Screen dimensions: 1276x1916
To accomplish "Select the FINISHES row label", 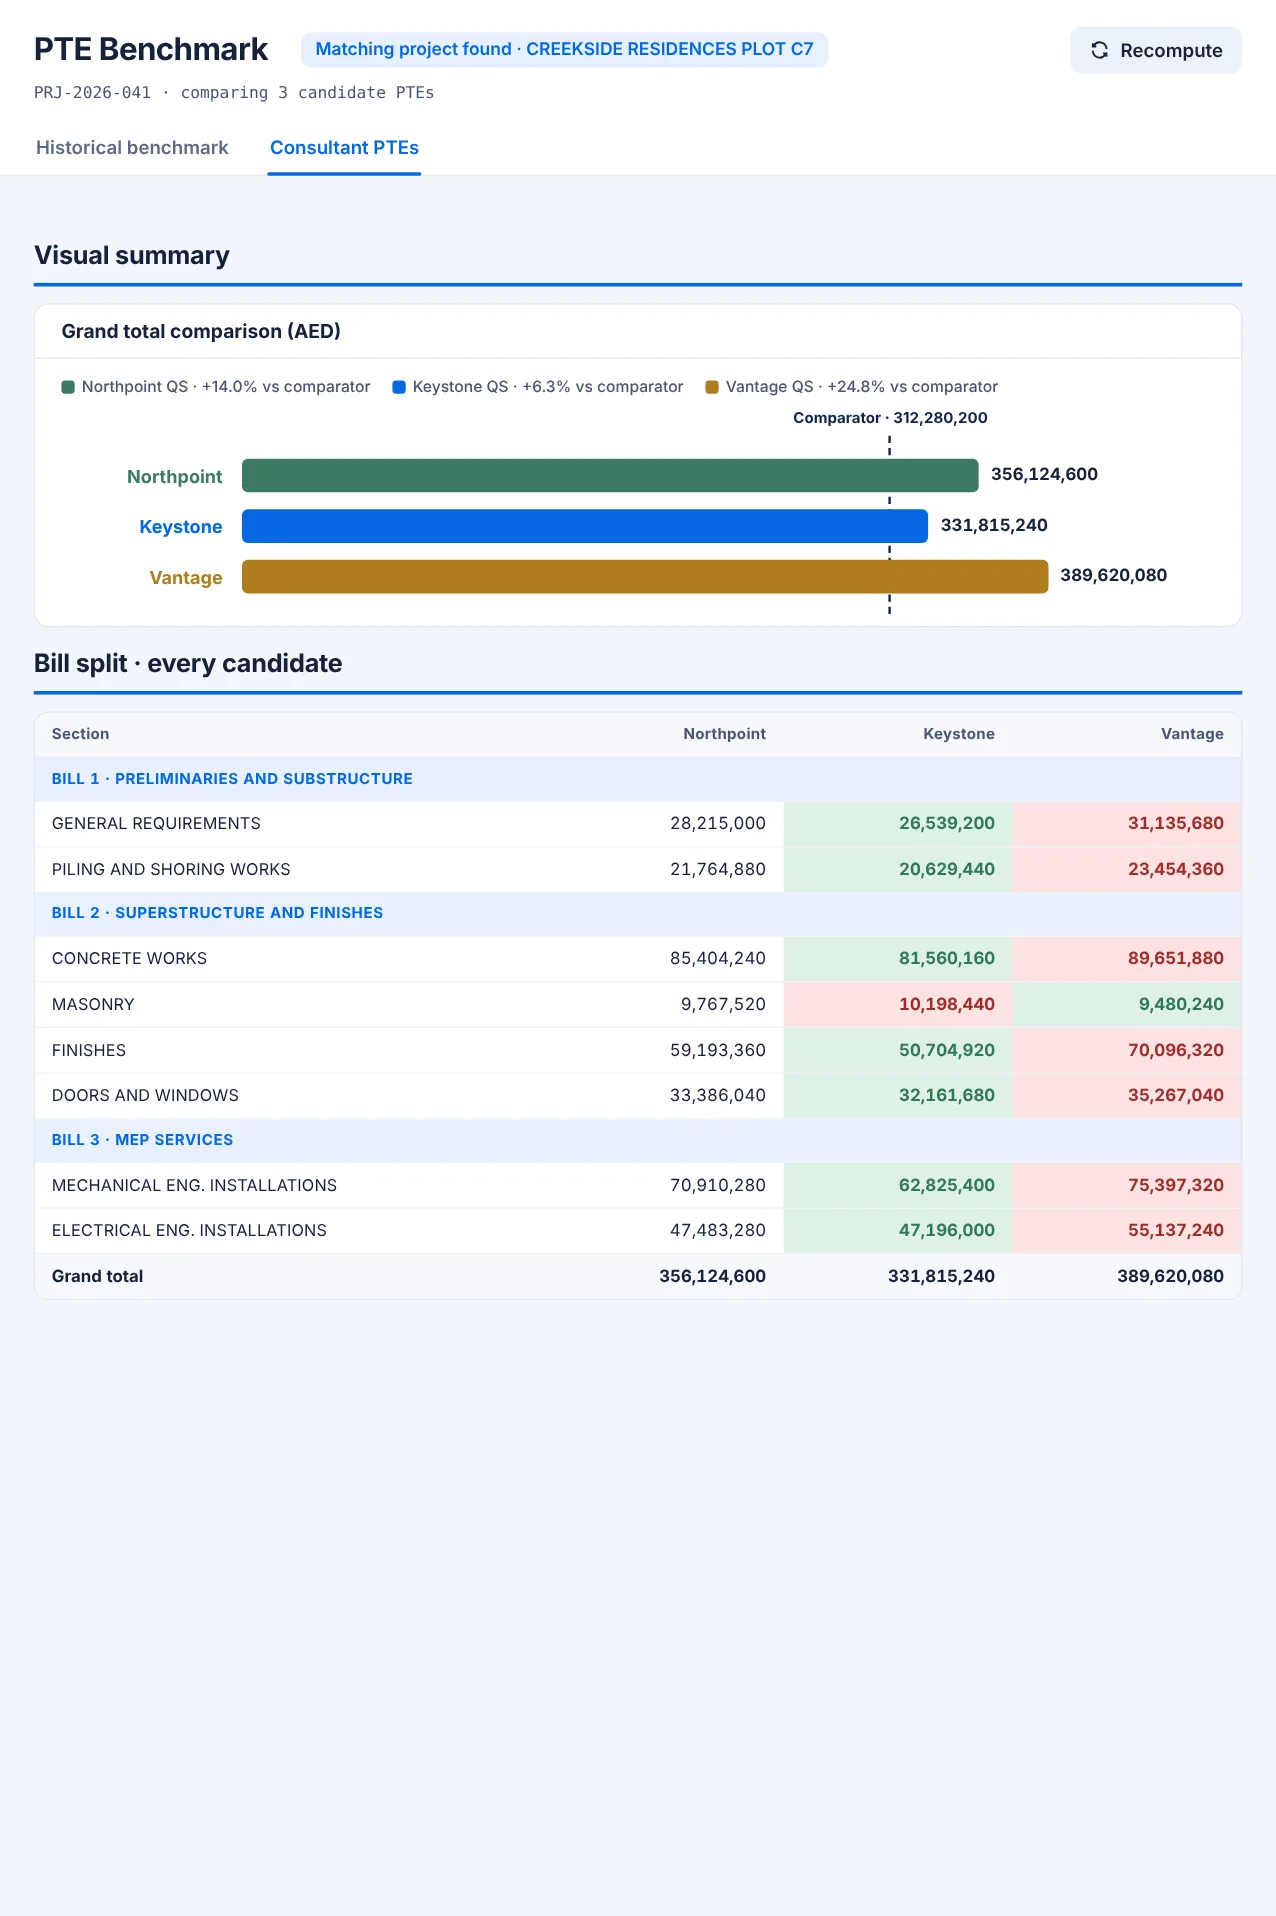I will (x=89, y=1051).
